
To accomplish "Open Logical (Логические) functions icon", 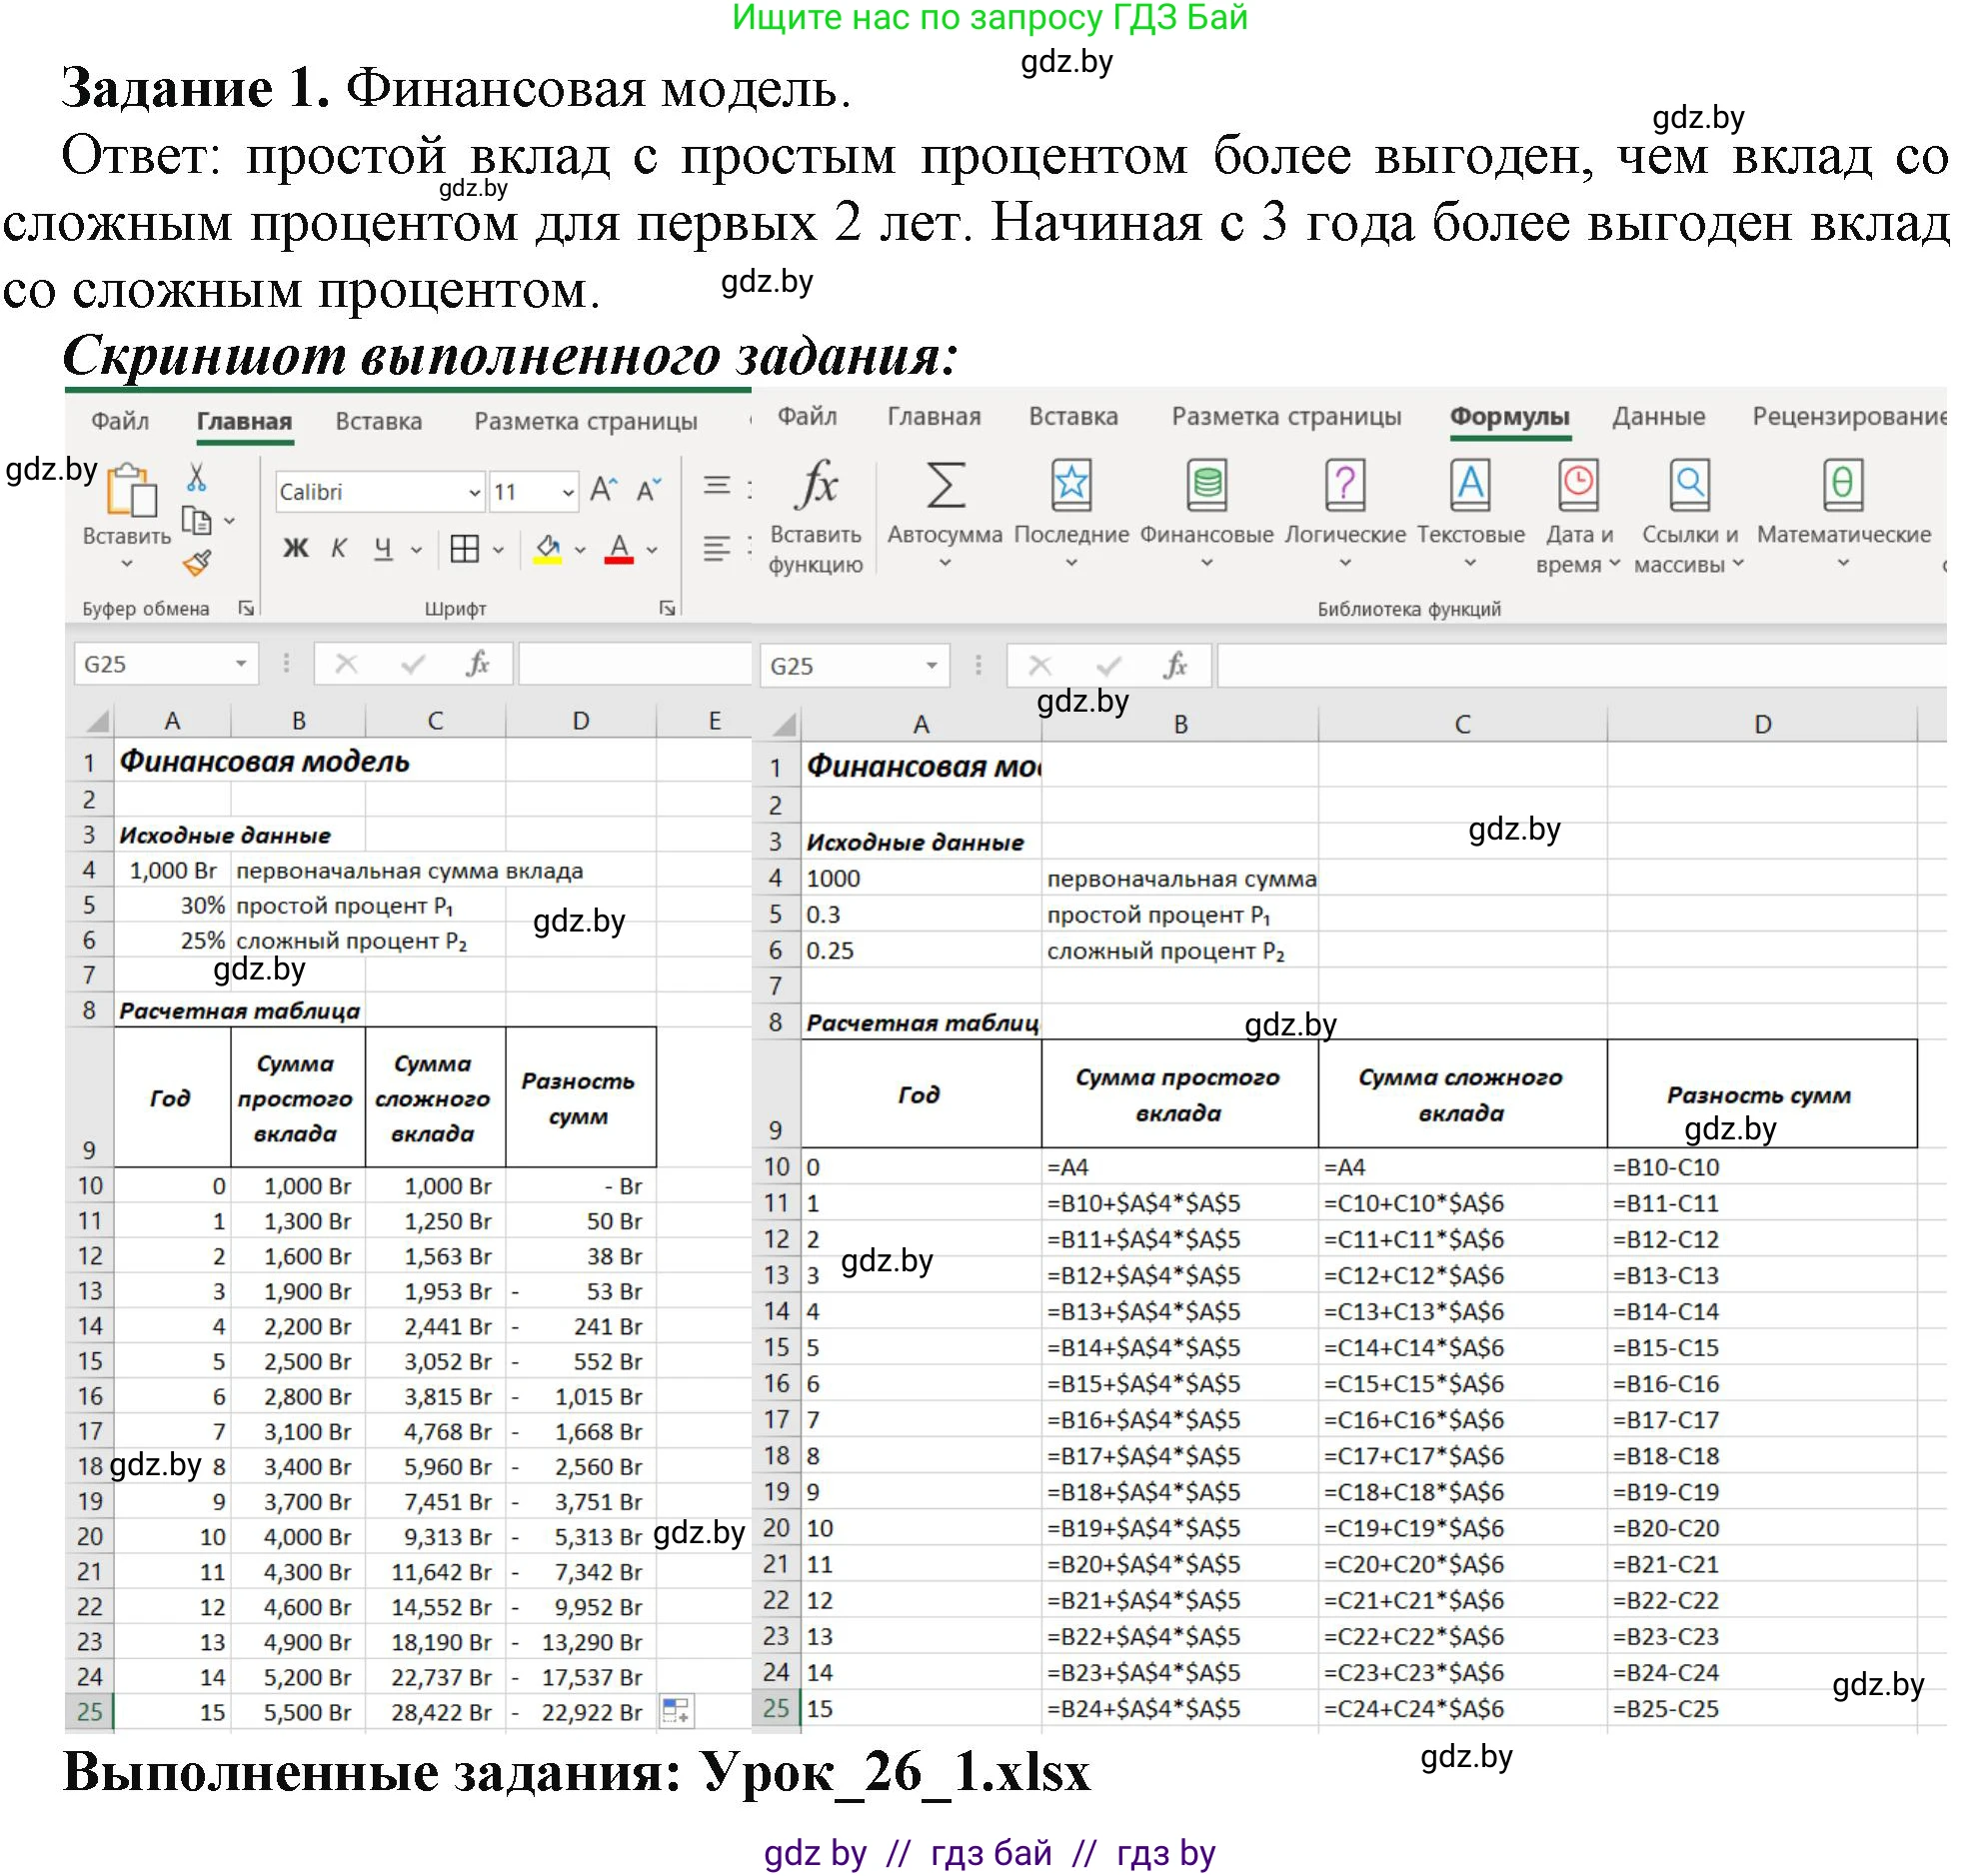I will [x=1345, y=486].
